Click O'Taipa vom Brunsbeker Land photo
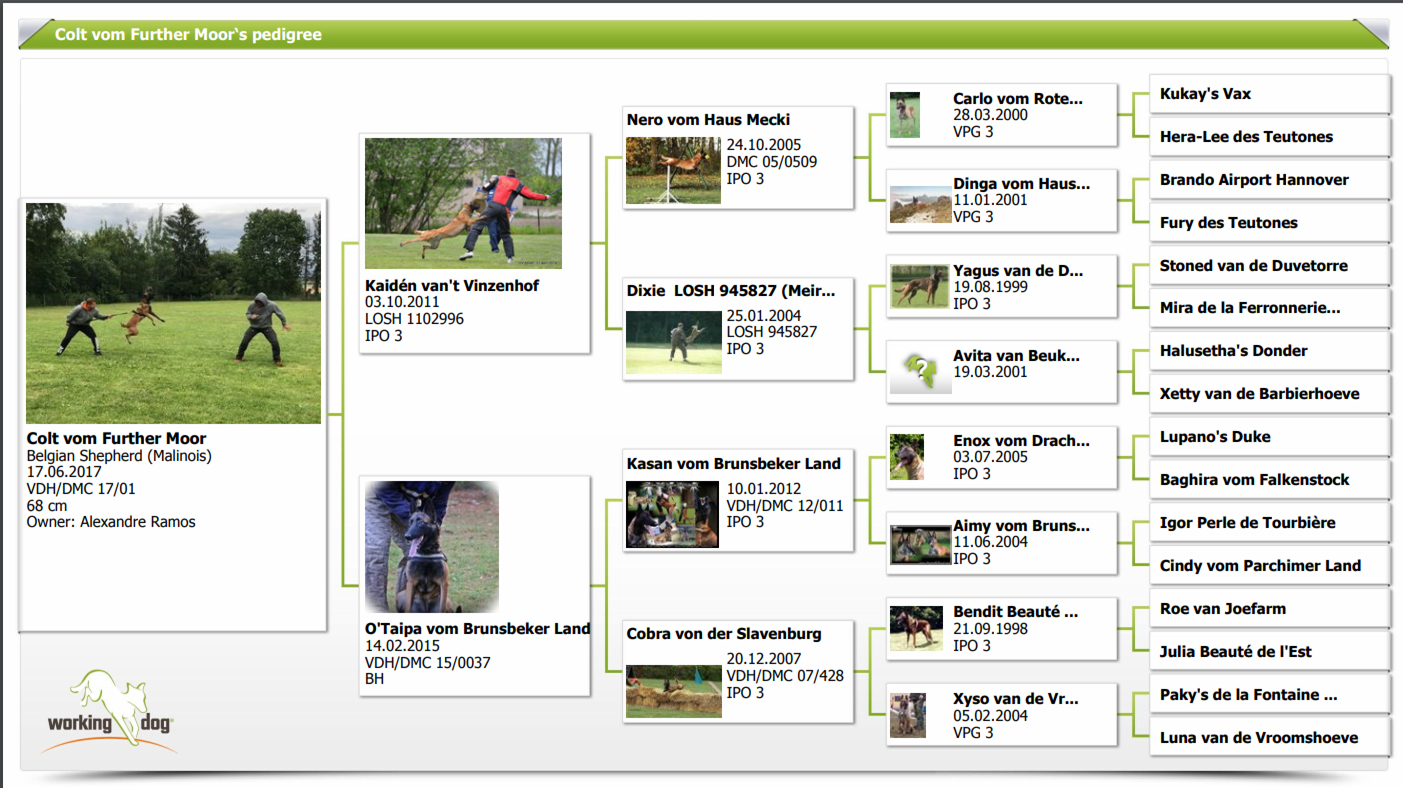This screenshot has width=1403, height=788. click(432, 547)
